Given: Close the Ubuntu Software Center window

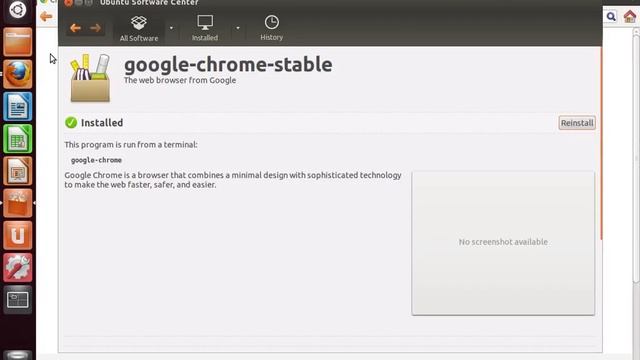Looking at the screenshot, I should click(68, 2).
